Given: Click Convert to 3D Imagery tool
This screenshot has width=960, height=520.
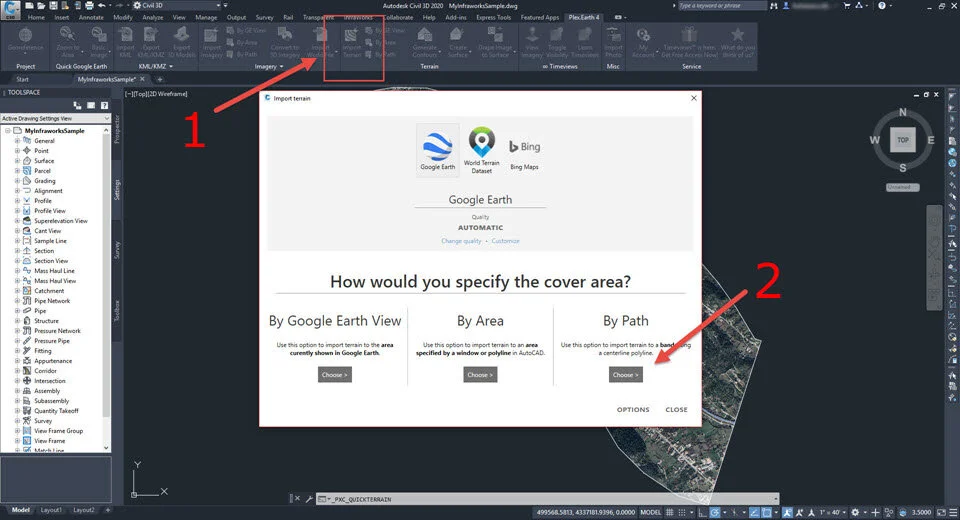Looking at the screenshot, I should (x=285, y=42).
